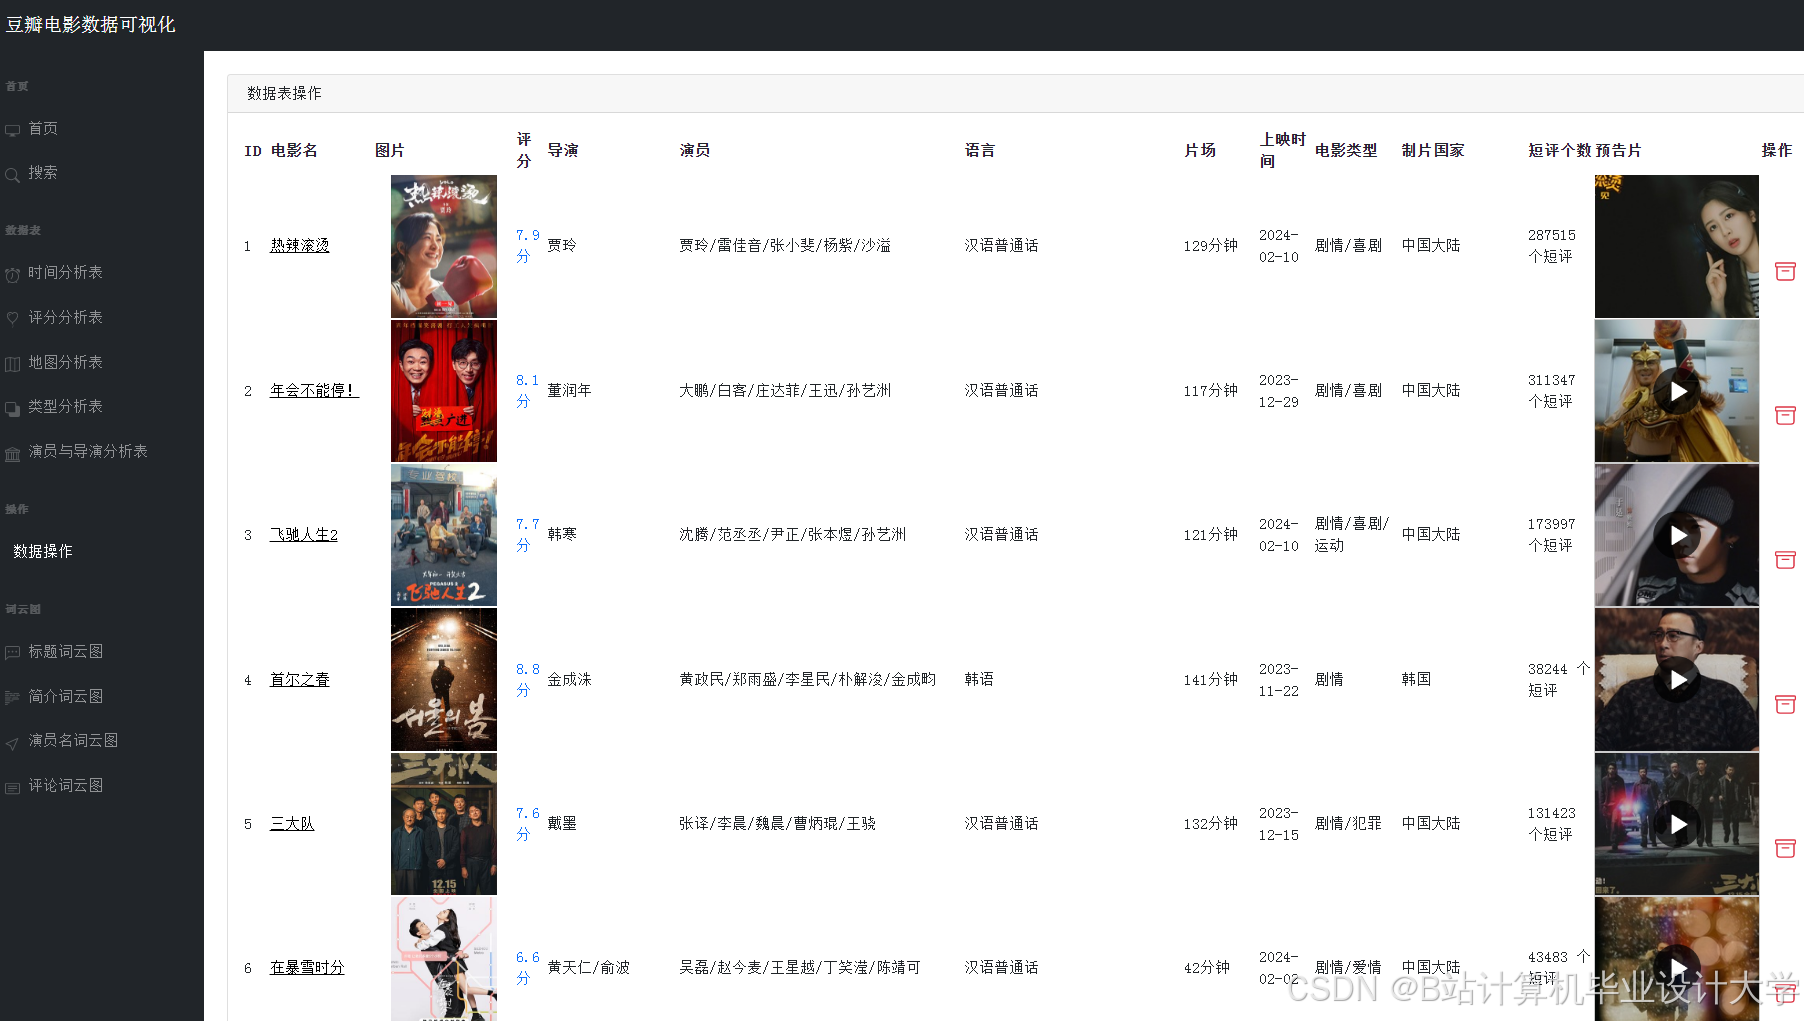Click the 首尔之春 poster image
1804x1021 pixels.
[444, 680]
